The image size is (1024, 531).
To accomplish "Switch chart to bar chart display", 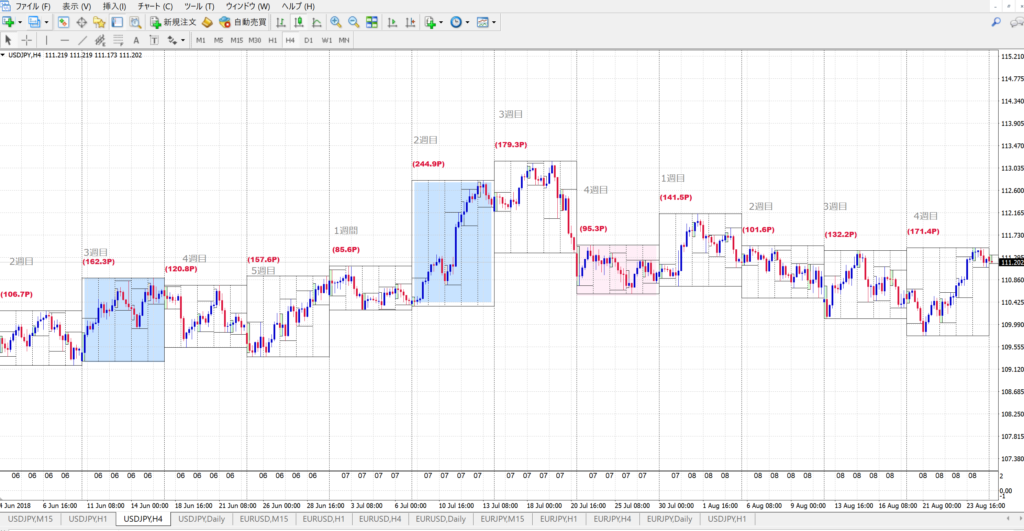I will [x=281, y=22].
